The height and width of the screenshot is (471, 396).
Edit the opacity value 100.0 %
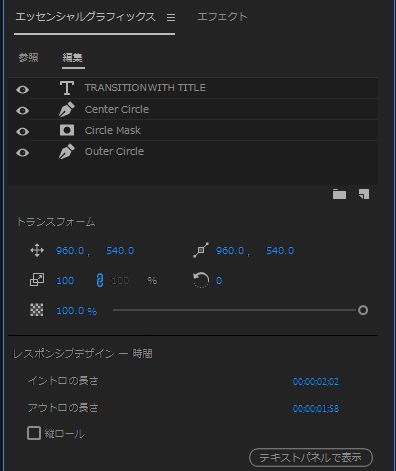click(76, 311)
